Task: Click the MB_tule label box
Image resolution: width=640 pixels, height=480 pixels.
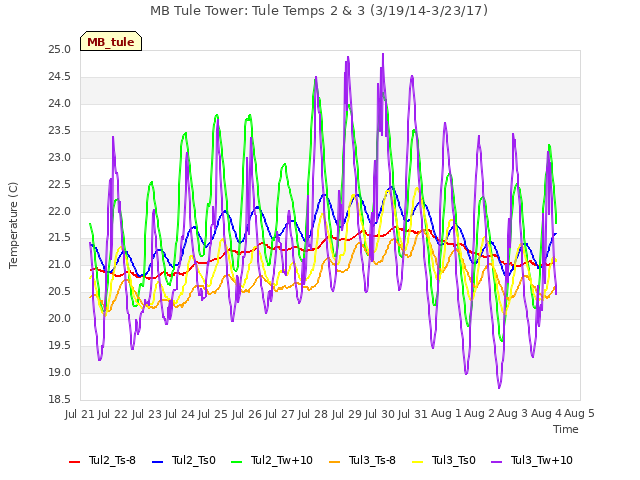Action: (x=111, y=41)
